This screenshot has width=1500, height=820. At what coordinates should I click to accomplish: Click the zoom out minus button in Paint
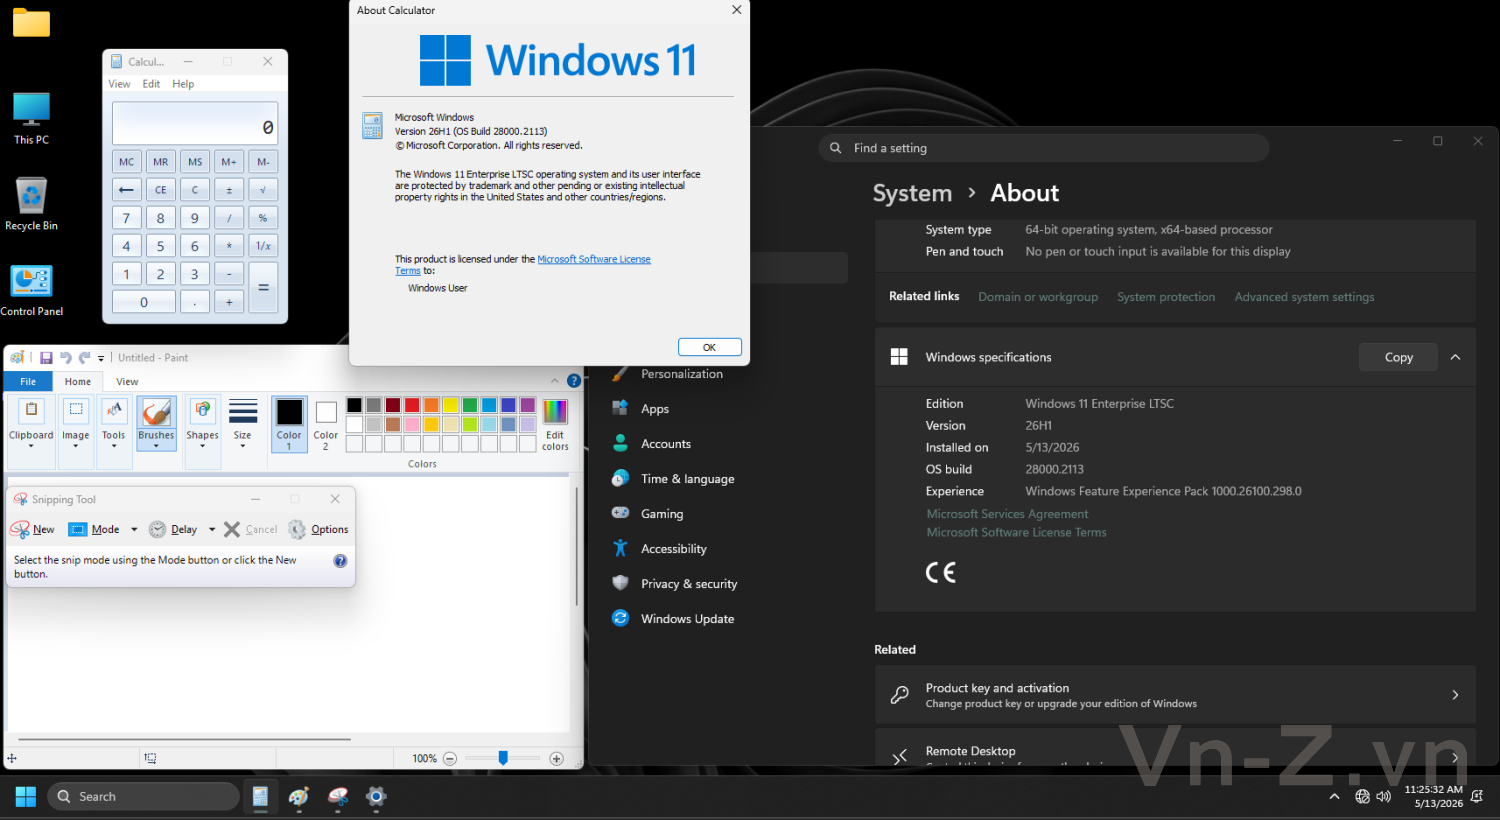[x=450, y=759]
